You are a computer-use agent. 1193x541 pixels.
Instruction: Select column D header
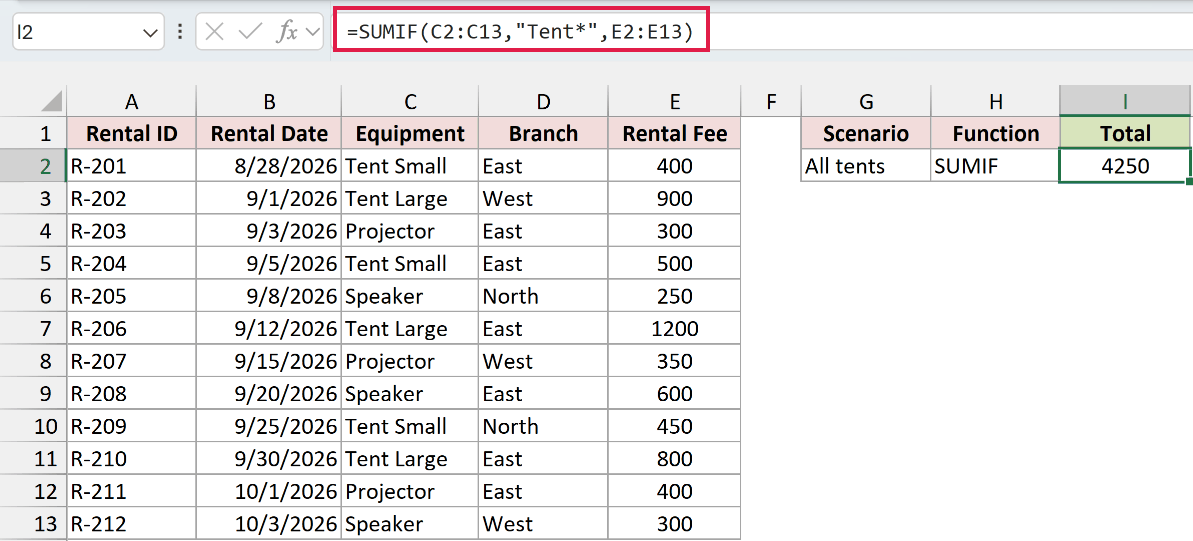(x=543, y=101)
